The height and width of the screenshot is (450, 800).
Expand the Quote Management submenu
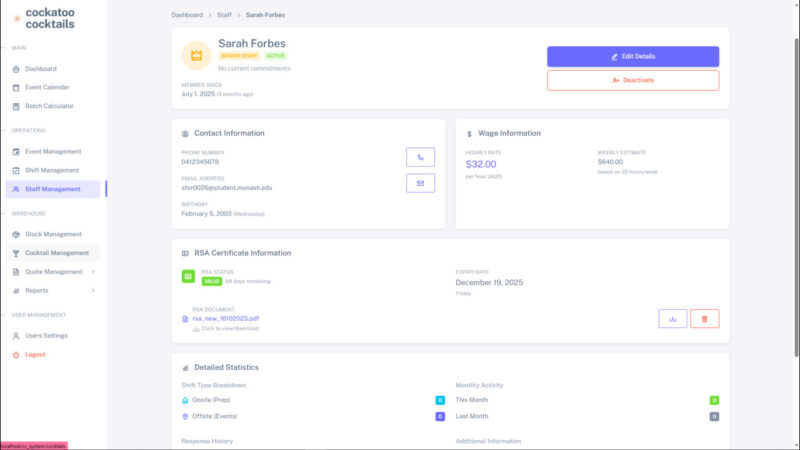[93, 271]
